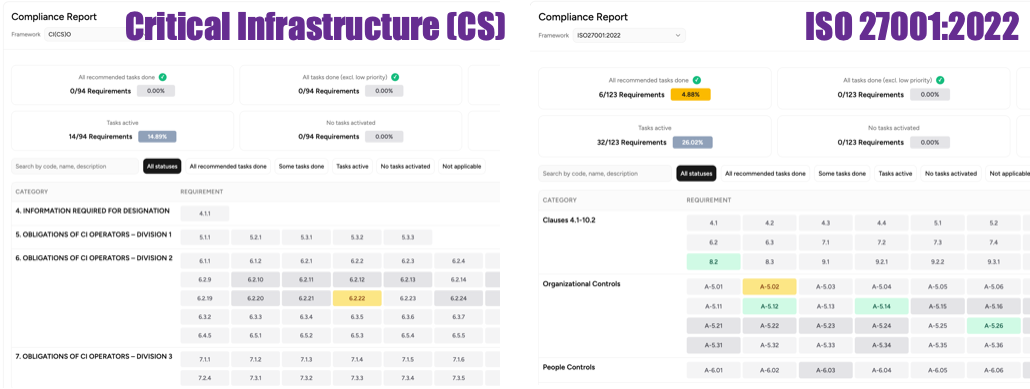The image size is (1030, 389).
Task: Open clause 9.2.1 in ISO 27001 report
Action: pyautogui.click(x=882, y=262)
